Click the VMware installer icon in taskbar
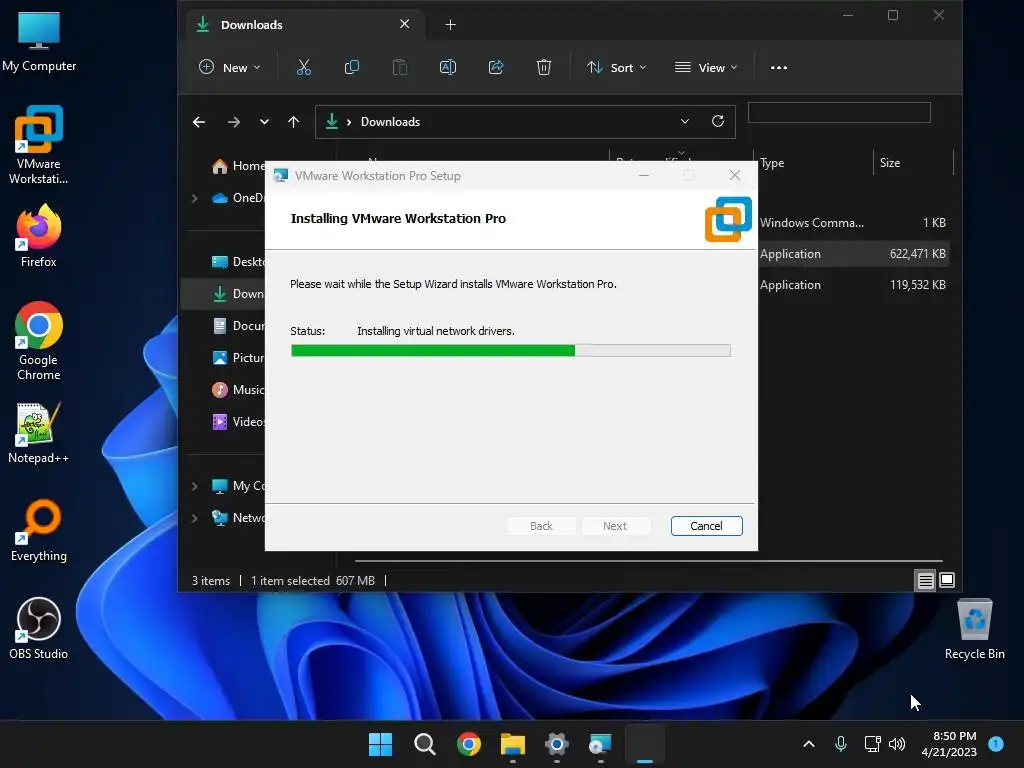 click(600, 744)
